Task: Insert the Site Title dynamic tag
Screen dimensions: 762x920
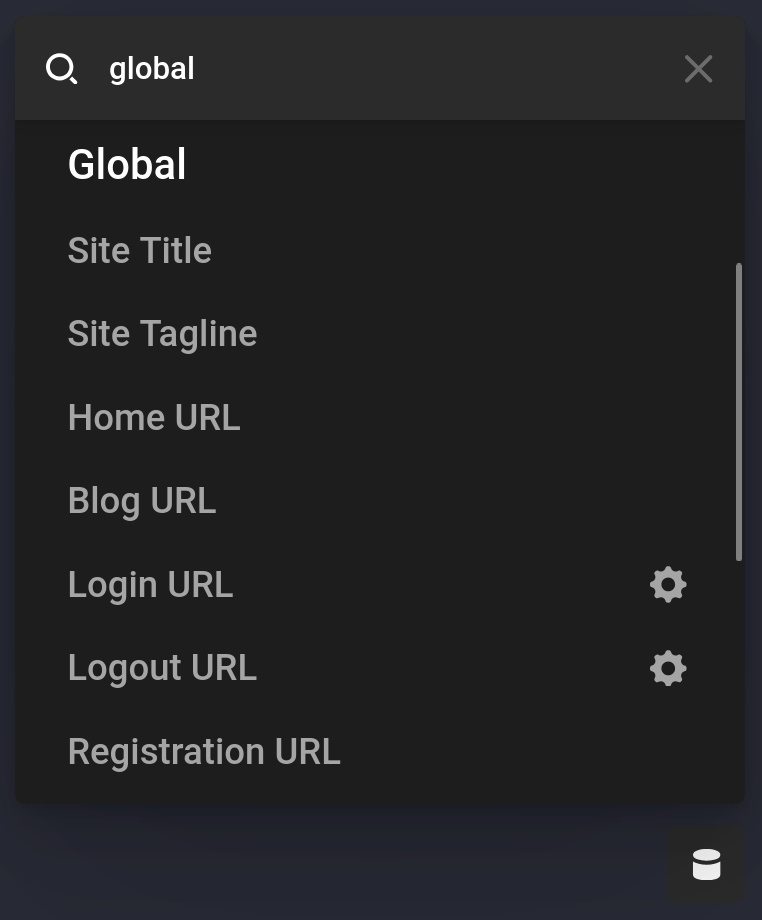Action: coord(140,250)
